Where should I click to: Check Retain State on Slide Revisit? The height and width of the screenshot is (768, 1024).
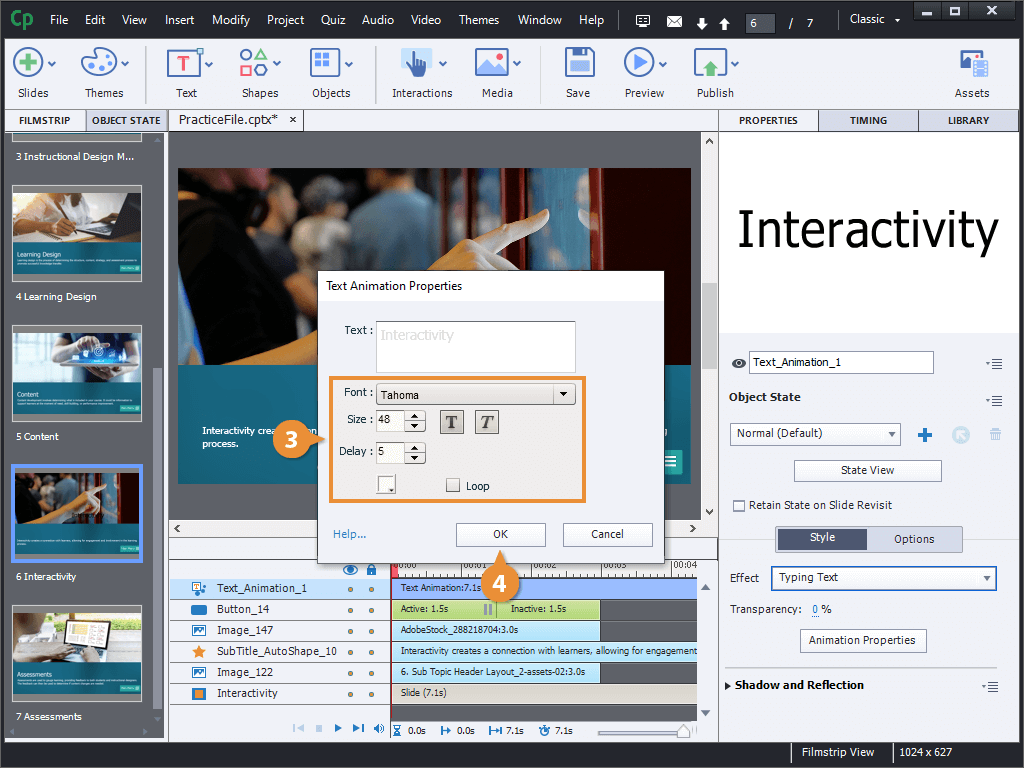739,506
